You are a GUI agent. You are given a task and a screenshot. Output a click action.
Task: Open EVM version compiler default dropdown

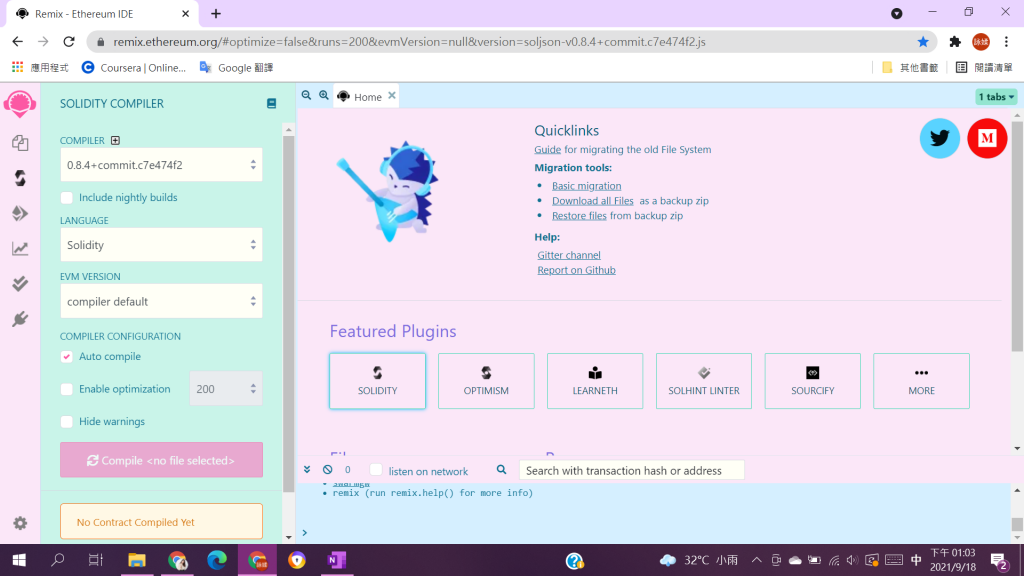[161, 302]
